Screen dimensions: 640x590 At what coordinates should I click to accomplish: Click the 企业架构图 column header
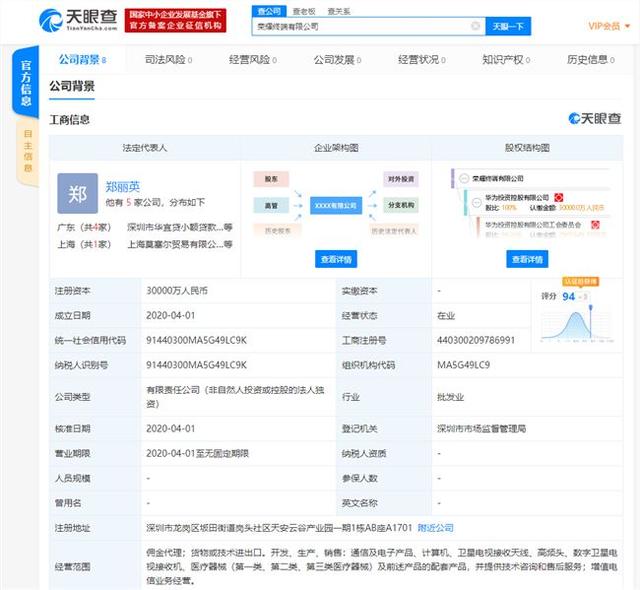[x=336, y=148]
